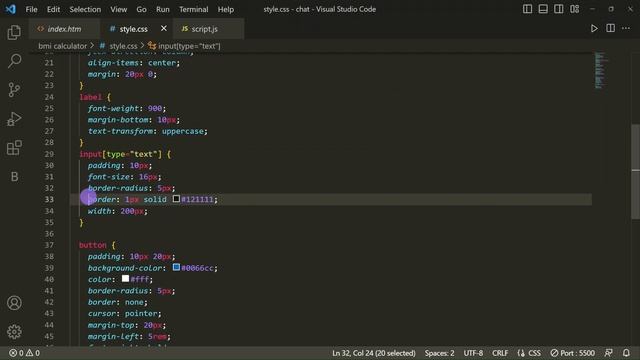Open the Source Control view
The height and width of the screenshot is (360, 640).
pos(14,90)
